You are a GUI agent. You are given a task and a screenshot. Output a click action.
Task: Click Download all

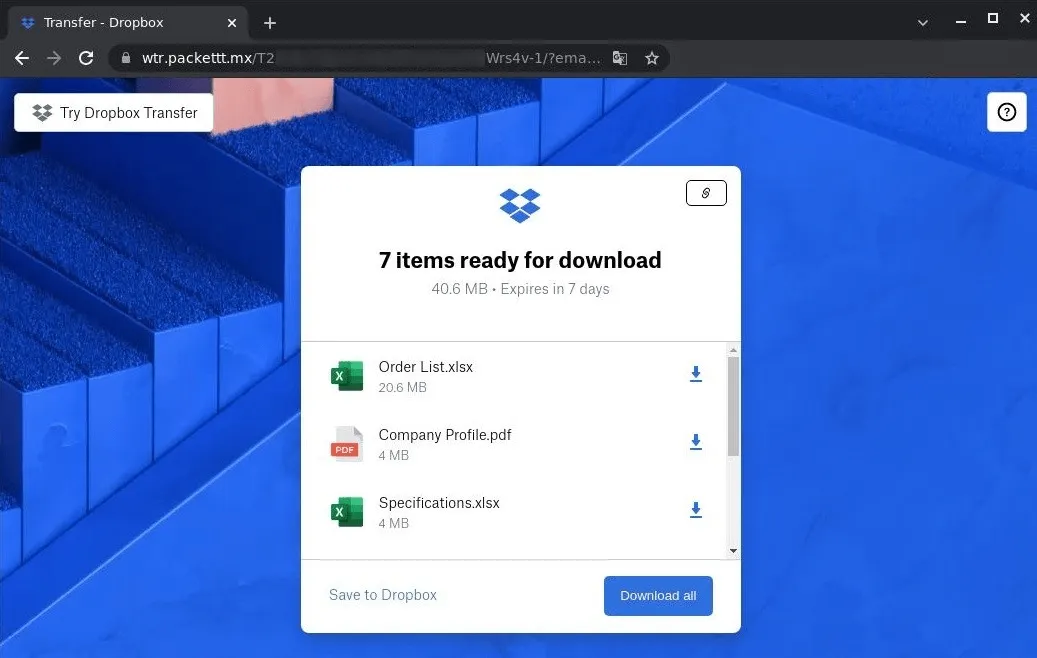click(x=658, y=595)
